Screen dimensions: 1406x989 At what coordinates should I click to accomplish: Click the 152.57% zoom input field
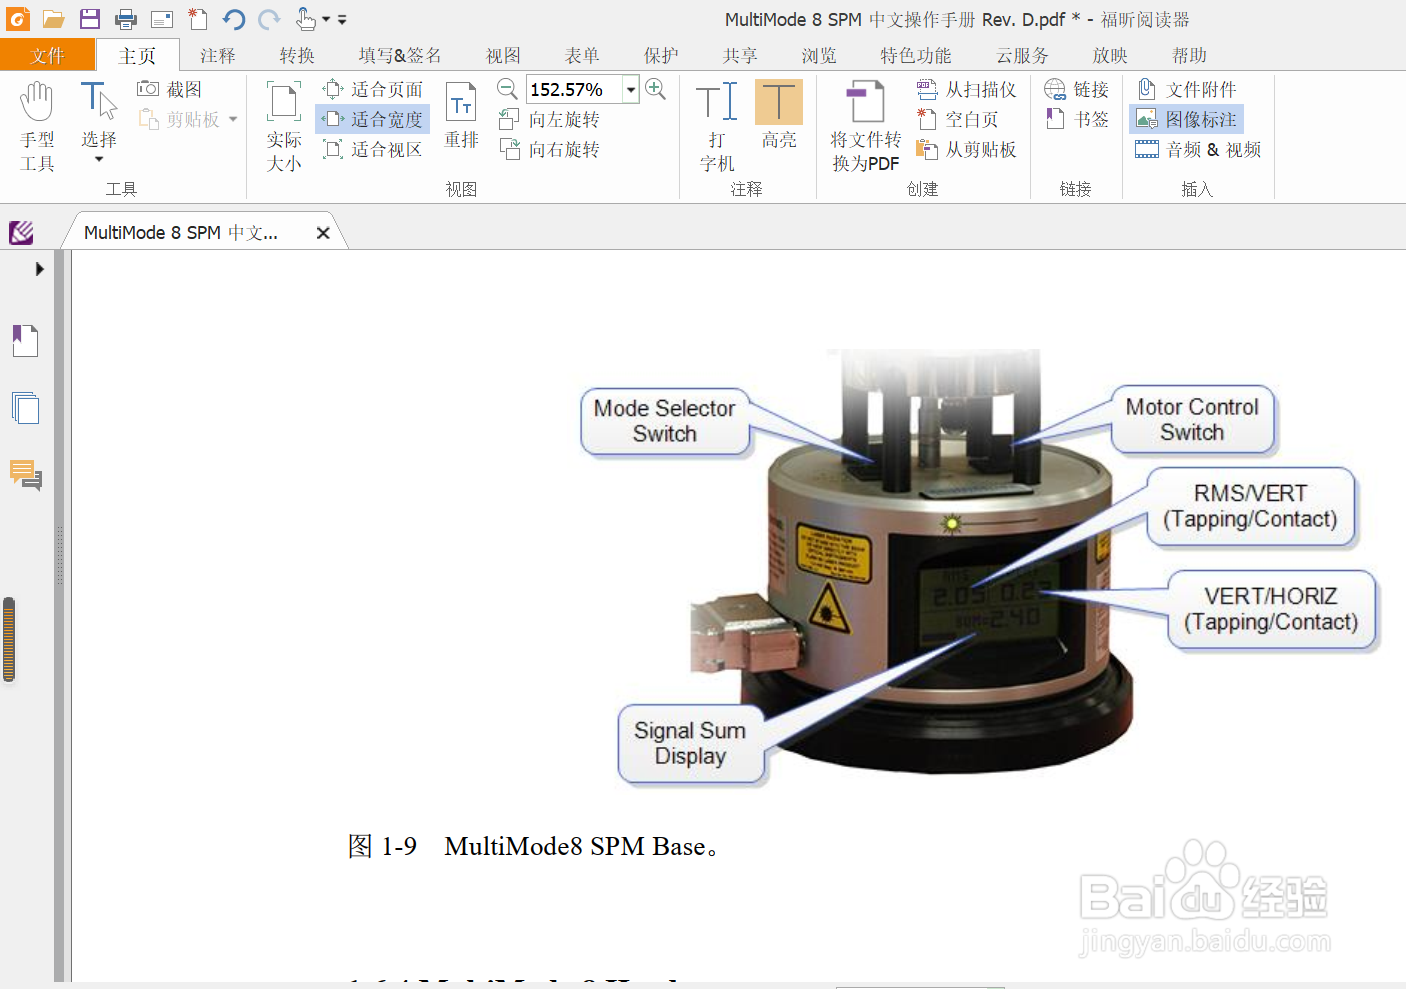574,90
